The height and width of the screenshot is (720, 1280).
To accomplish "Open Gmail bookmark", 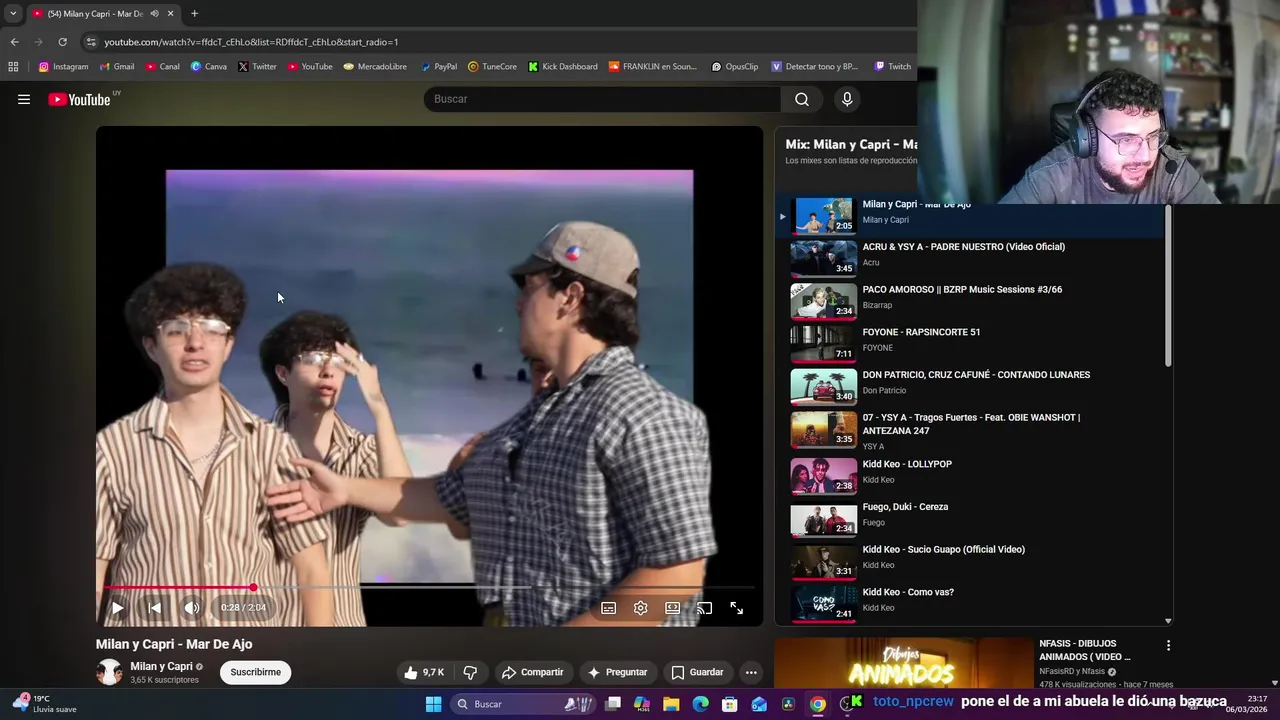I will pyautogui.click(x=116, y=67).
